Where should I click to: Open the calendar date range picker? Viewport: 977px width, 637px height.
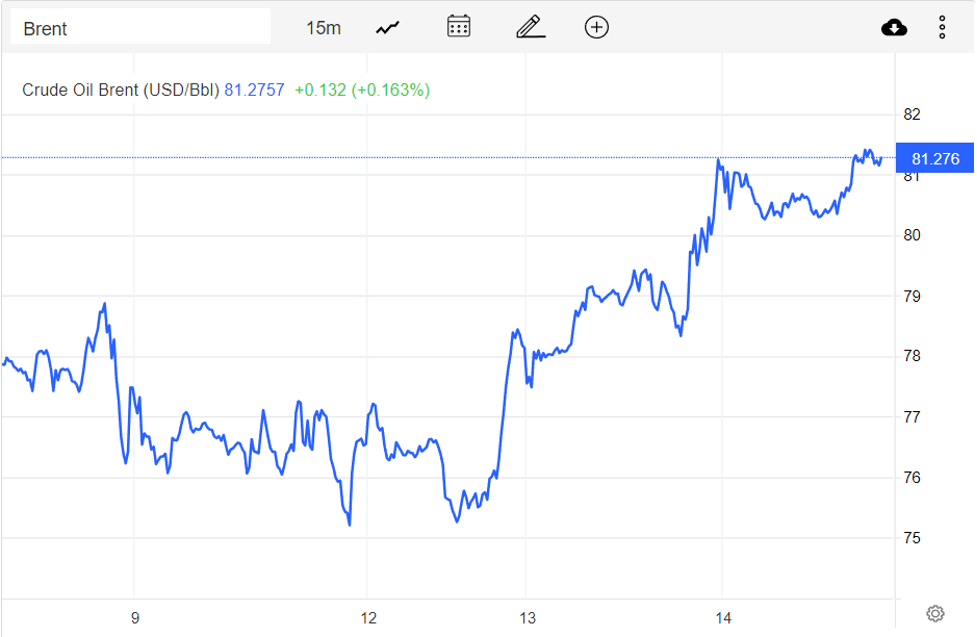(x=459, y=27)
